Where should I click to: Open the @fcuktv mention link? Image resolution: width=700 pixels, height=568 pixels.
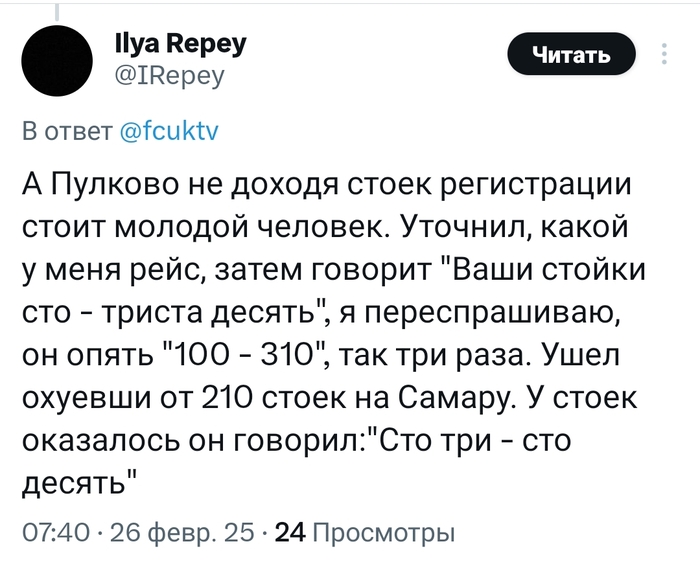pyautogui.click(x=175, y=131)
